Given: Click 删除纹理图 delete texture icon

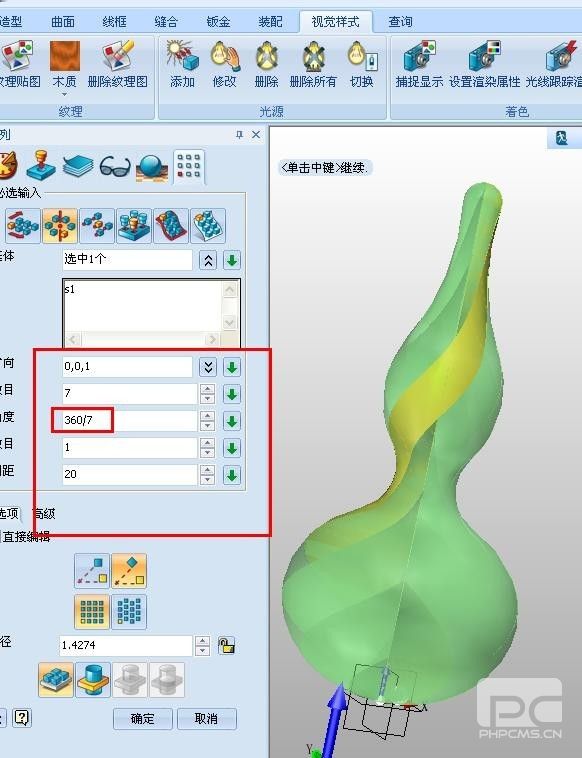Looking at the screenshot, I should [117, 65].
